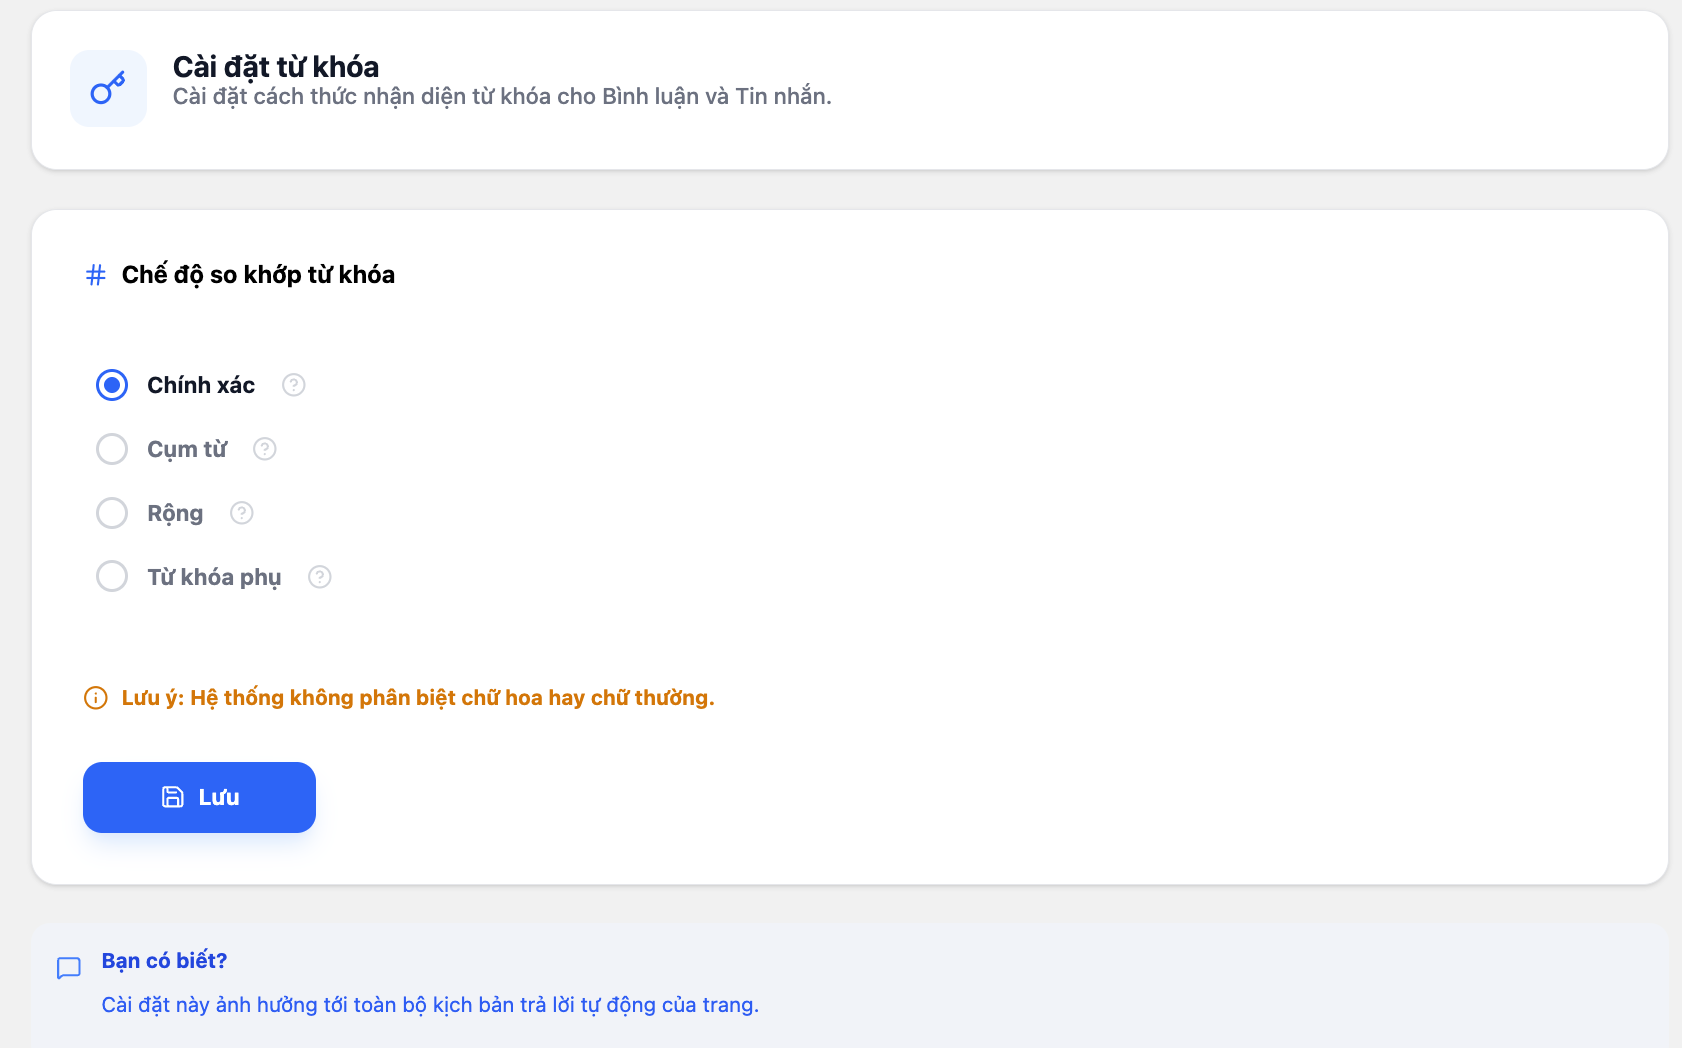The height and width of the screenshot is (1048, 1682).
Task: Open help tooltip for Chính xác
Action: point(293,385)
